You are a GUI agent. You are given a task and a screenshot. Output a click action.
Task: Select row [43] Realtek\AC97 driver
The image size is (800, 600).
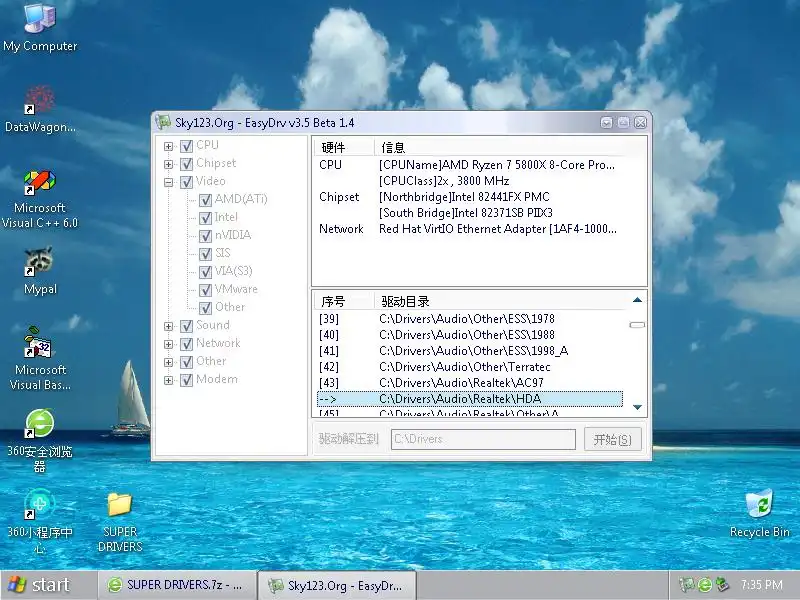point(470,383)
